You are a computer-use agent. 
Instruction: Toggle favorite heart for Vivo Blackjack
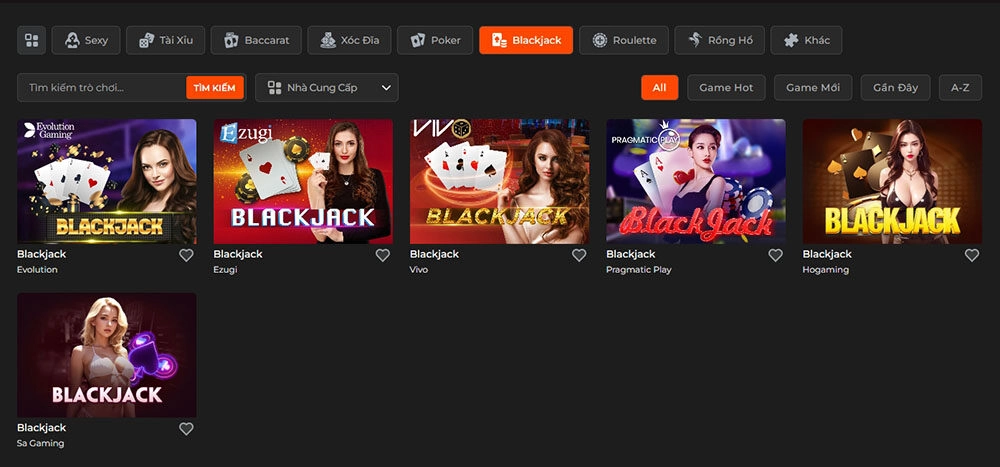pyautogui.click(x=579, y=255)
